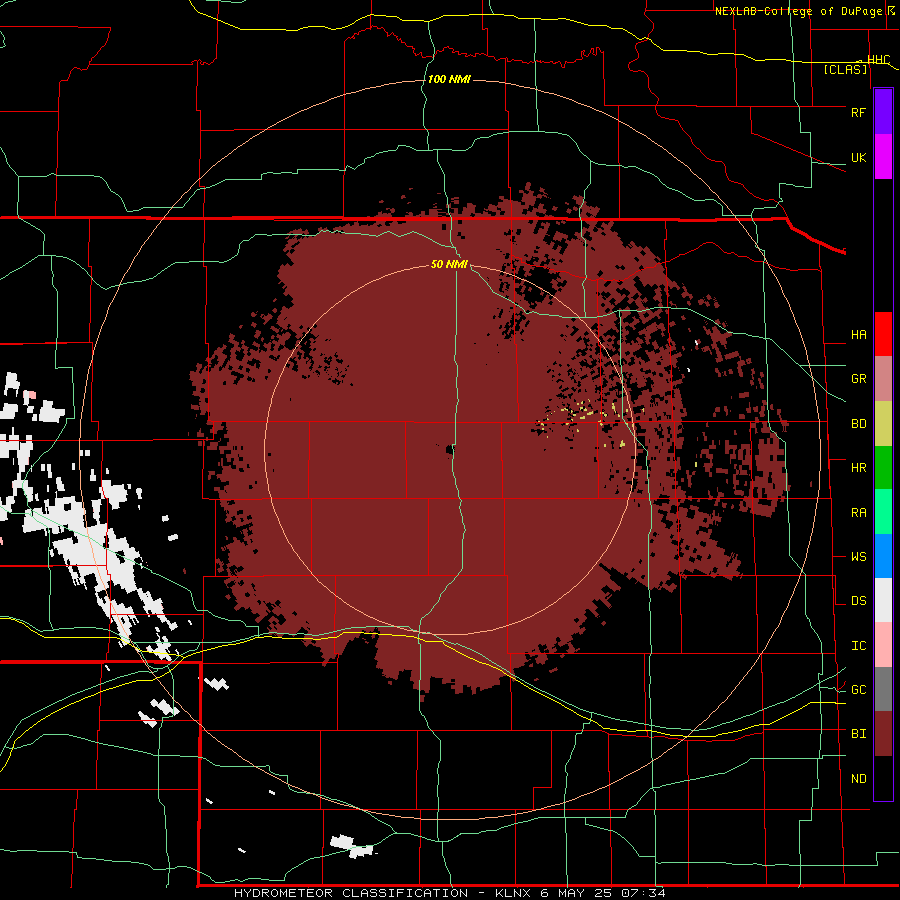This screenshot has height=900, width=900.
Task: Click the brown BI legend swatch
Action: pyautogui.click(x=883, y=734)
